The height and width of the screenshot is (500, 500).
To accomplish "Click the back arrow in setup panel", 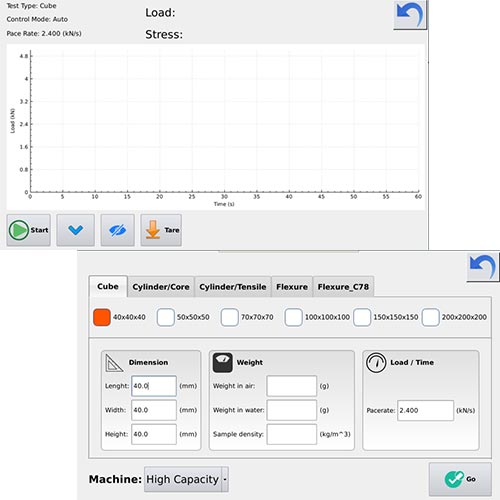I will tap(483, 267).
